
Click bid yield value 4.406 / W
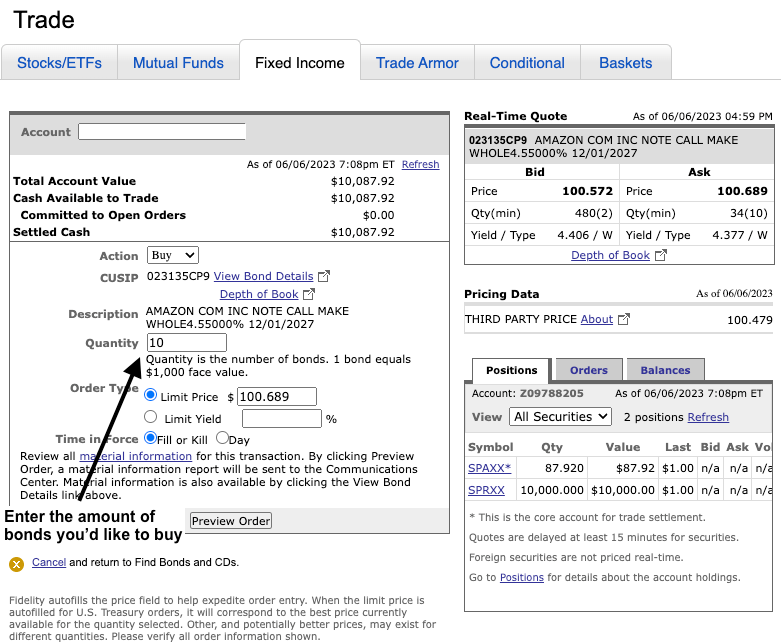[585, 235]
